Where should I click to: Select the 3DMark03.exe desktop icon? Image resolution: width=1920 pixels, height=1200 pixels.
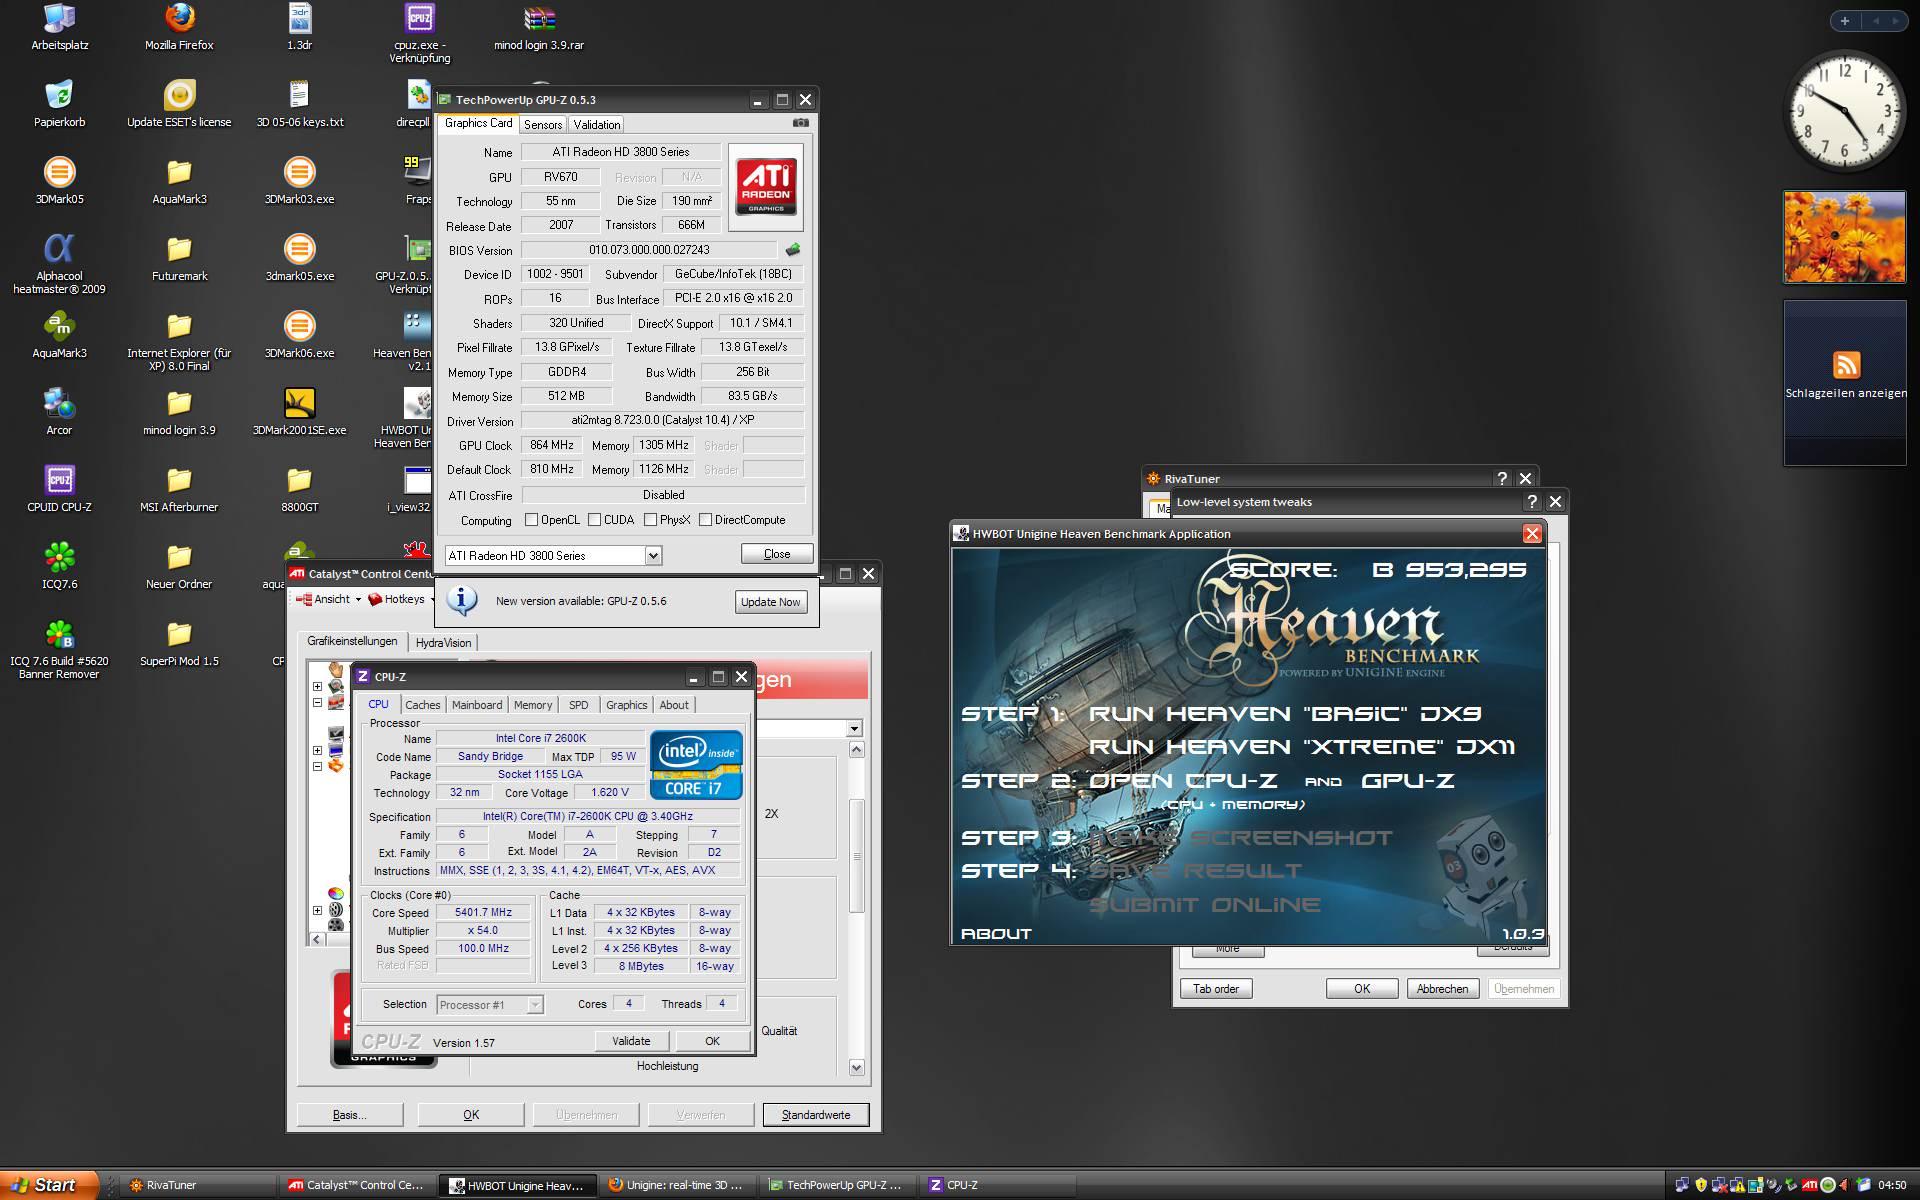(x=299, y=181)
